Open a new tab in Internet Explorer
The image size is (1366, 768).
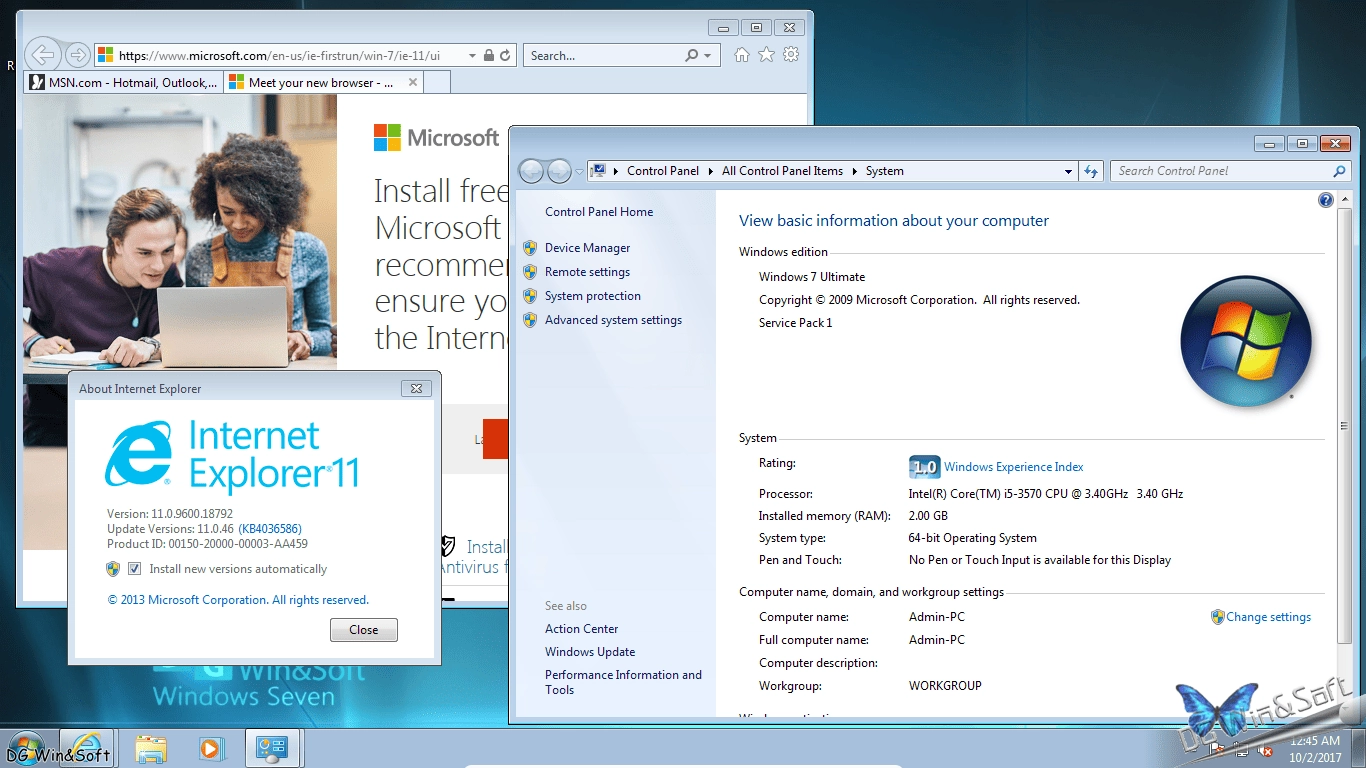[x=438, y=82]
